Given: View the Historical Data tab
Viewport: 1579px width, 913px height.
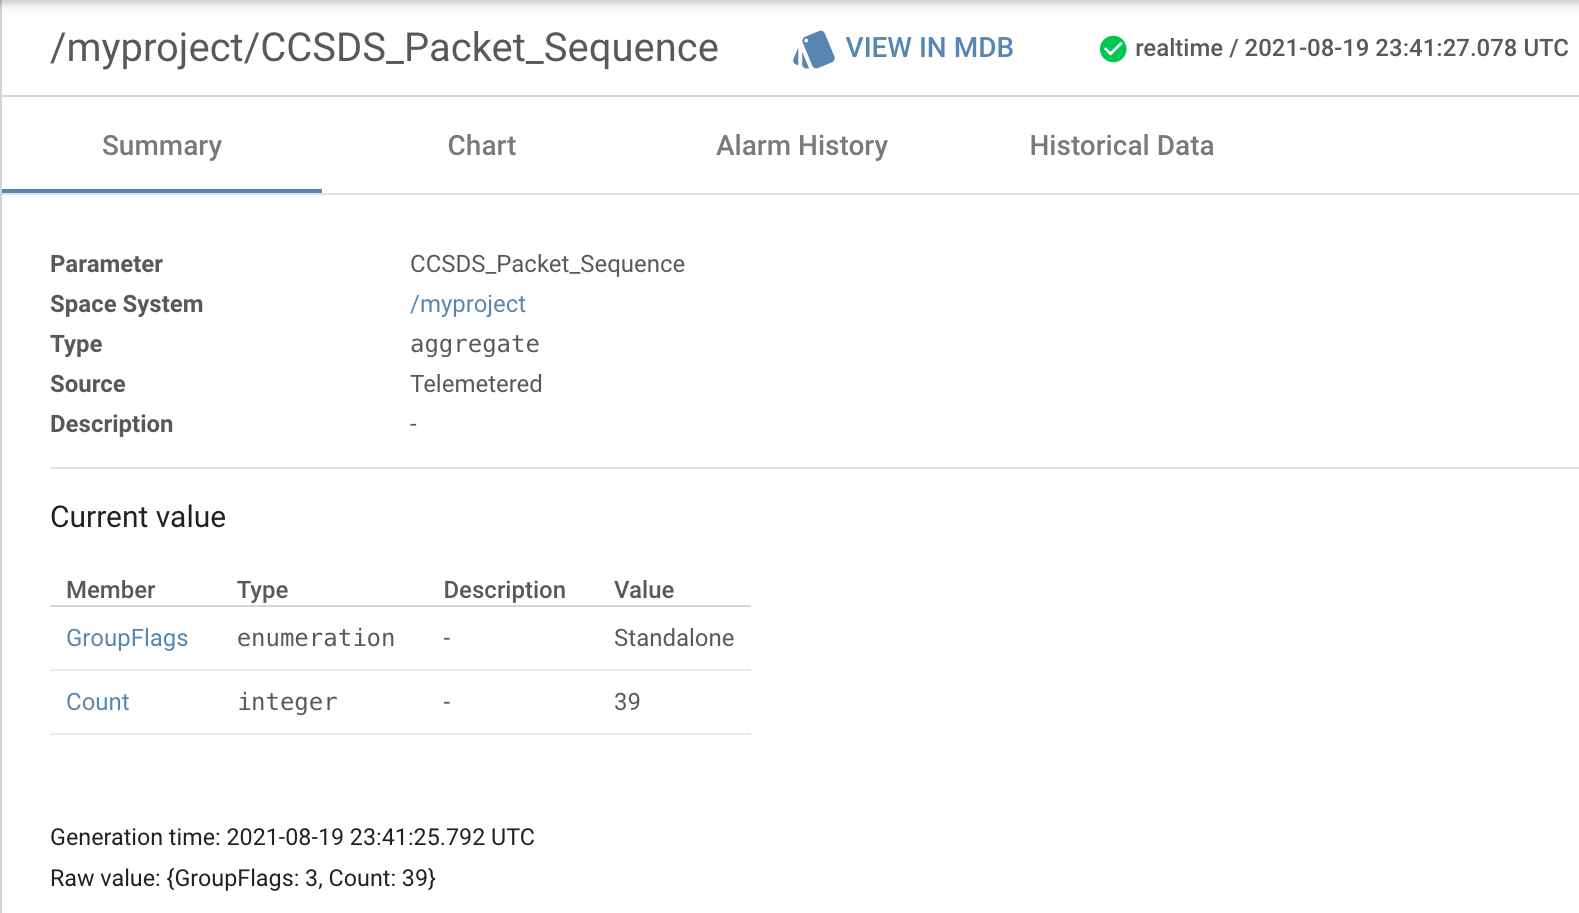Looking at the screenshot, I should [1121, 146].
